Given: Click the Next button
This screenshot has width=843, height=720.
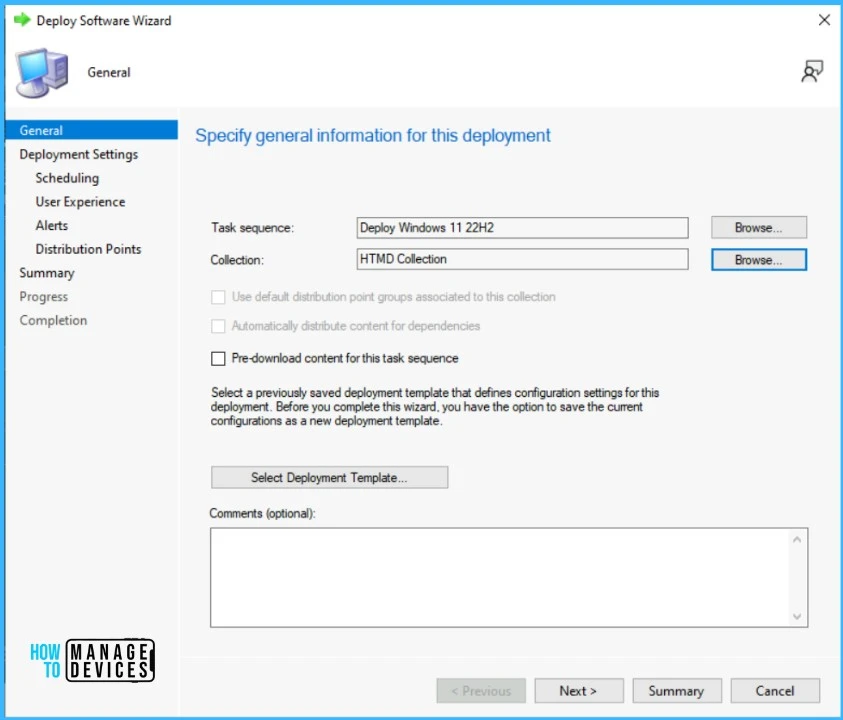Looking at the screenshot, I should click(x=578, y=691).
